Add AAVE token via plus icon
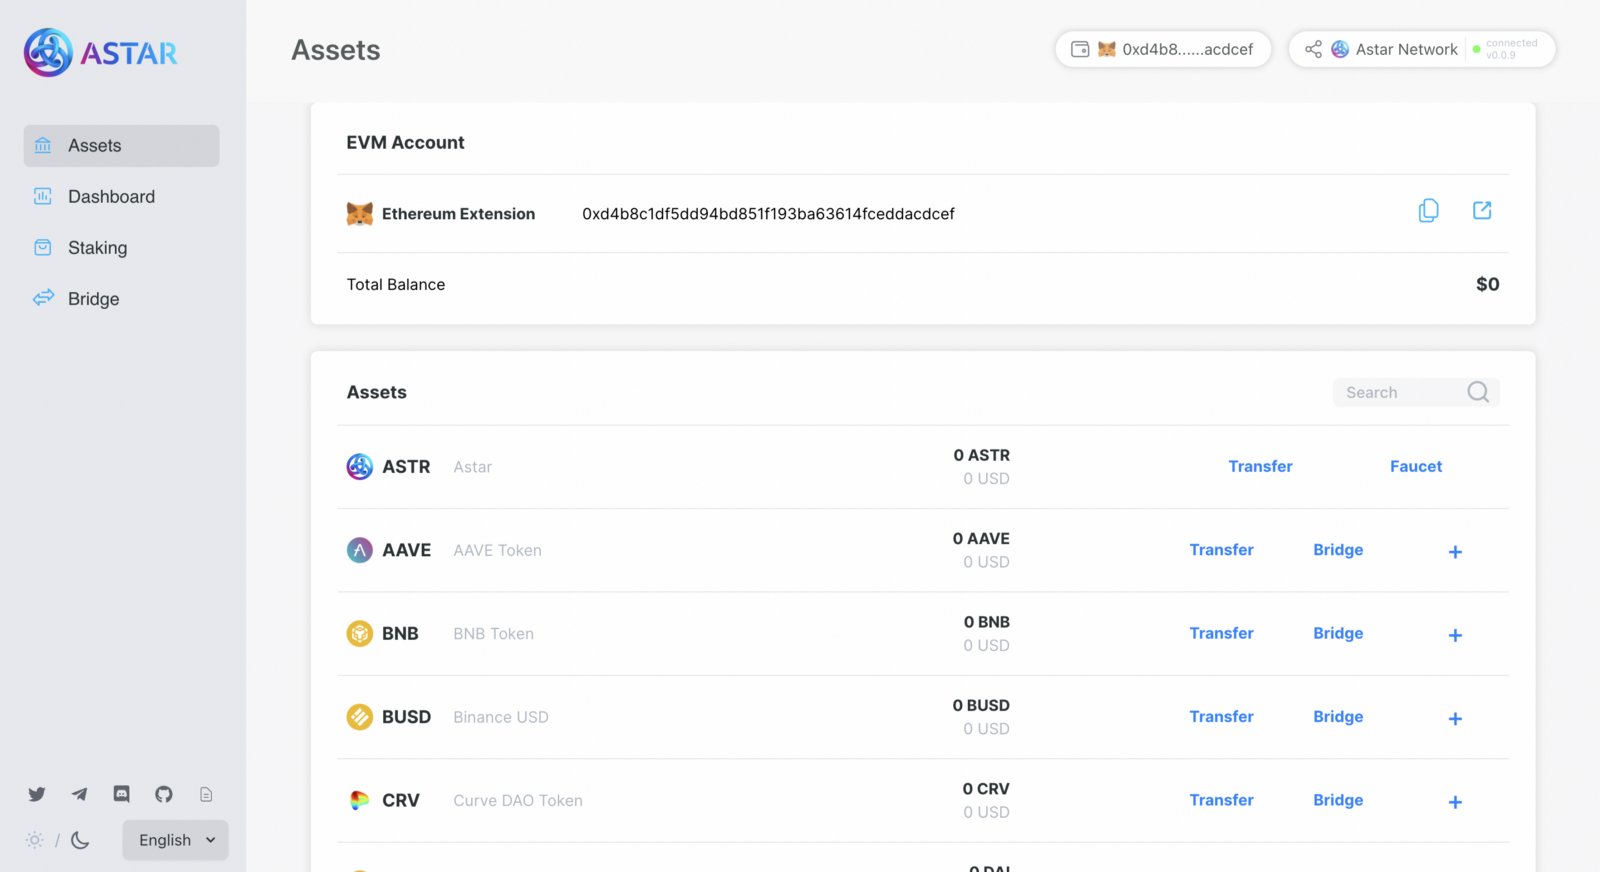The width and height of the screenshot is (1600, 872). point(1455,552)
